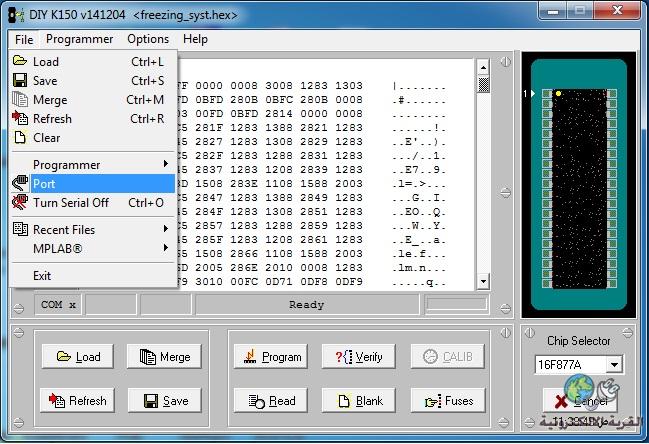The image size is (649, 444).
Task: Click the Merge documents icon in File menu
Action: [20, 99]
